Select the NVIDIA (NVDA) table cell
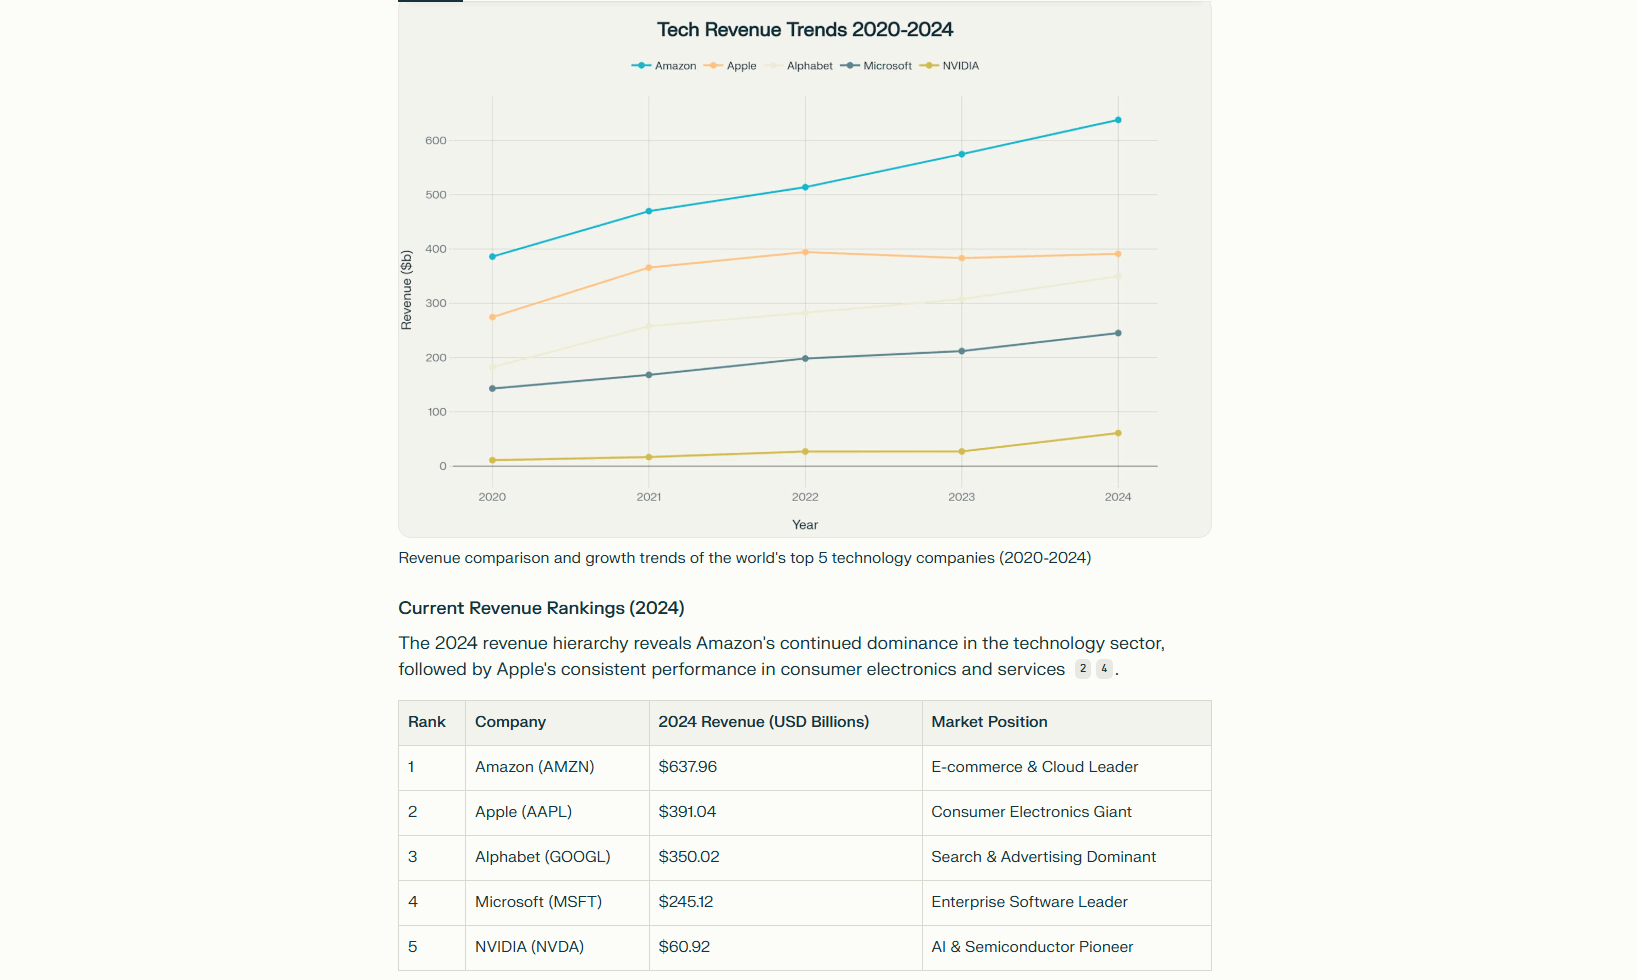 (x=529, y=947)
